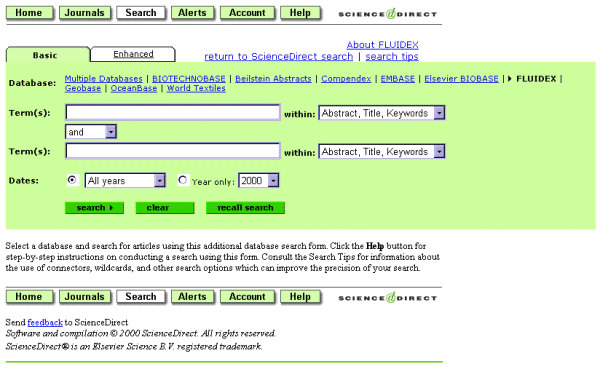Viewport: 600px width, 372px height.
Task: Click the ScienceDirect logo in bottom navigation
Action: 387,298
